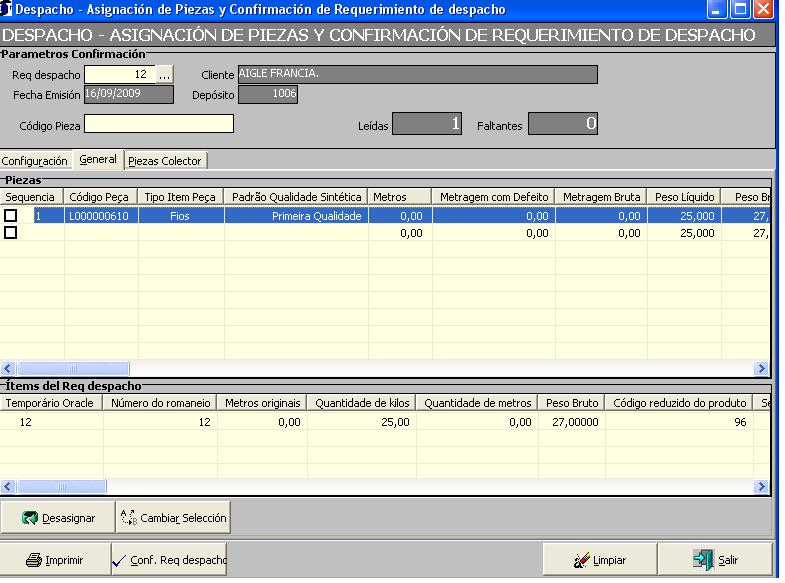Click the Desasignar button icon
The height and width of the screenshot is (583, 785).
click(31, 519)
